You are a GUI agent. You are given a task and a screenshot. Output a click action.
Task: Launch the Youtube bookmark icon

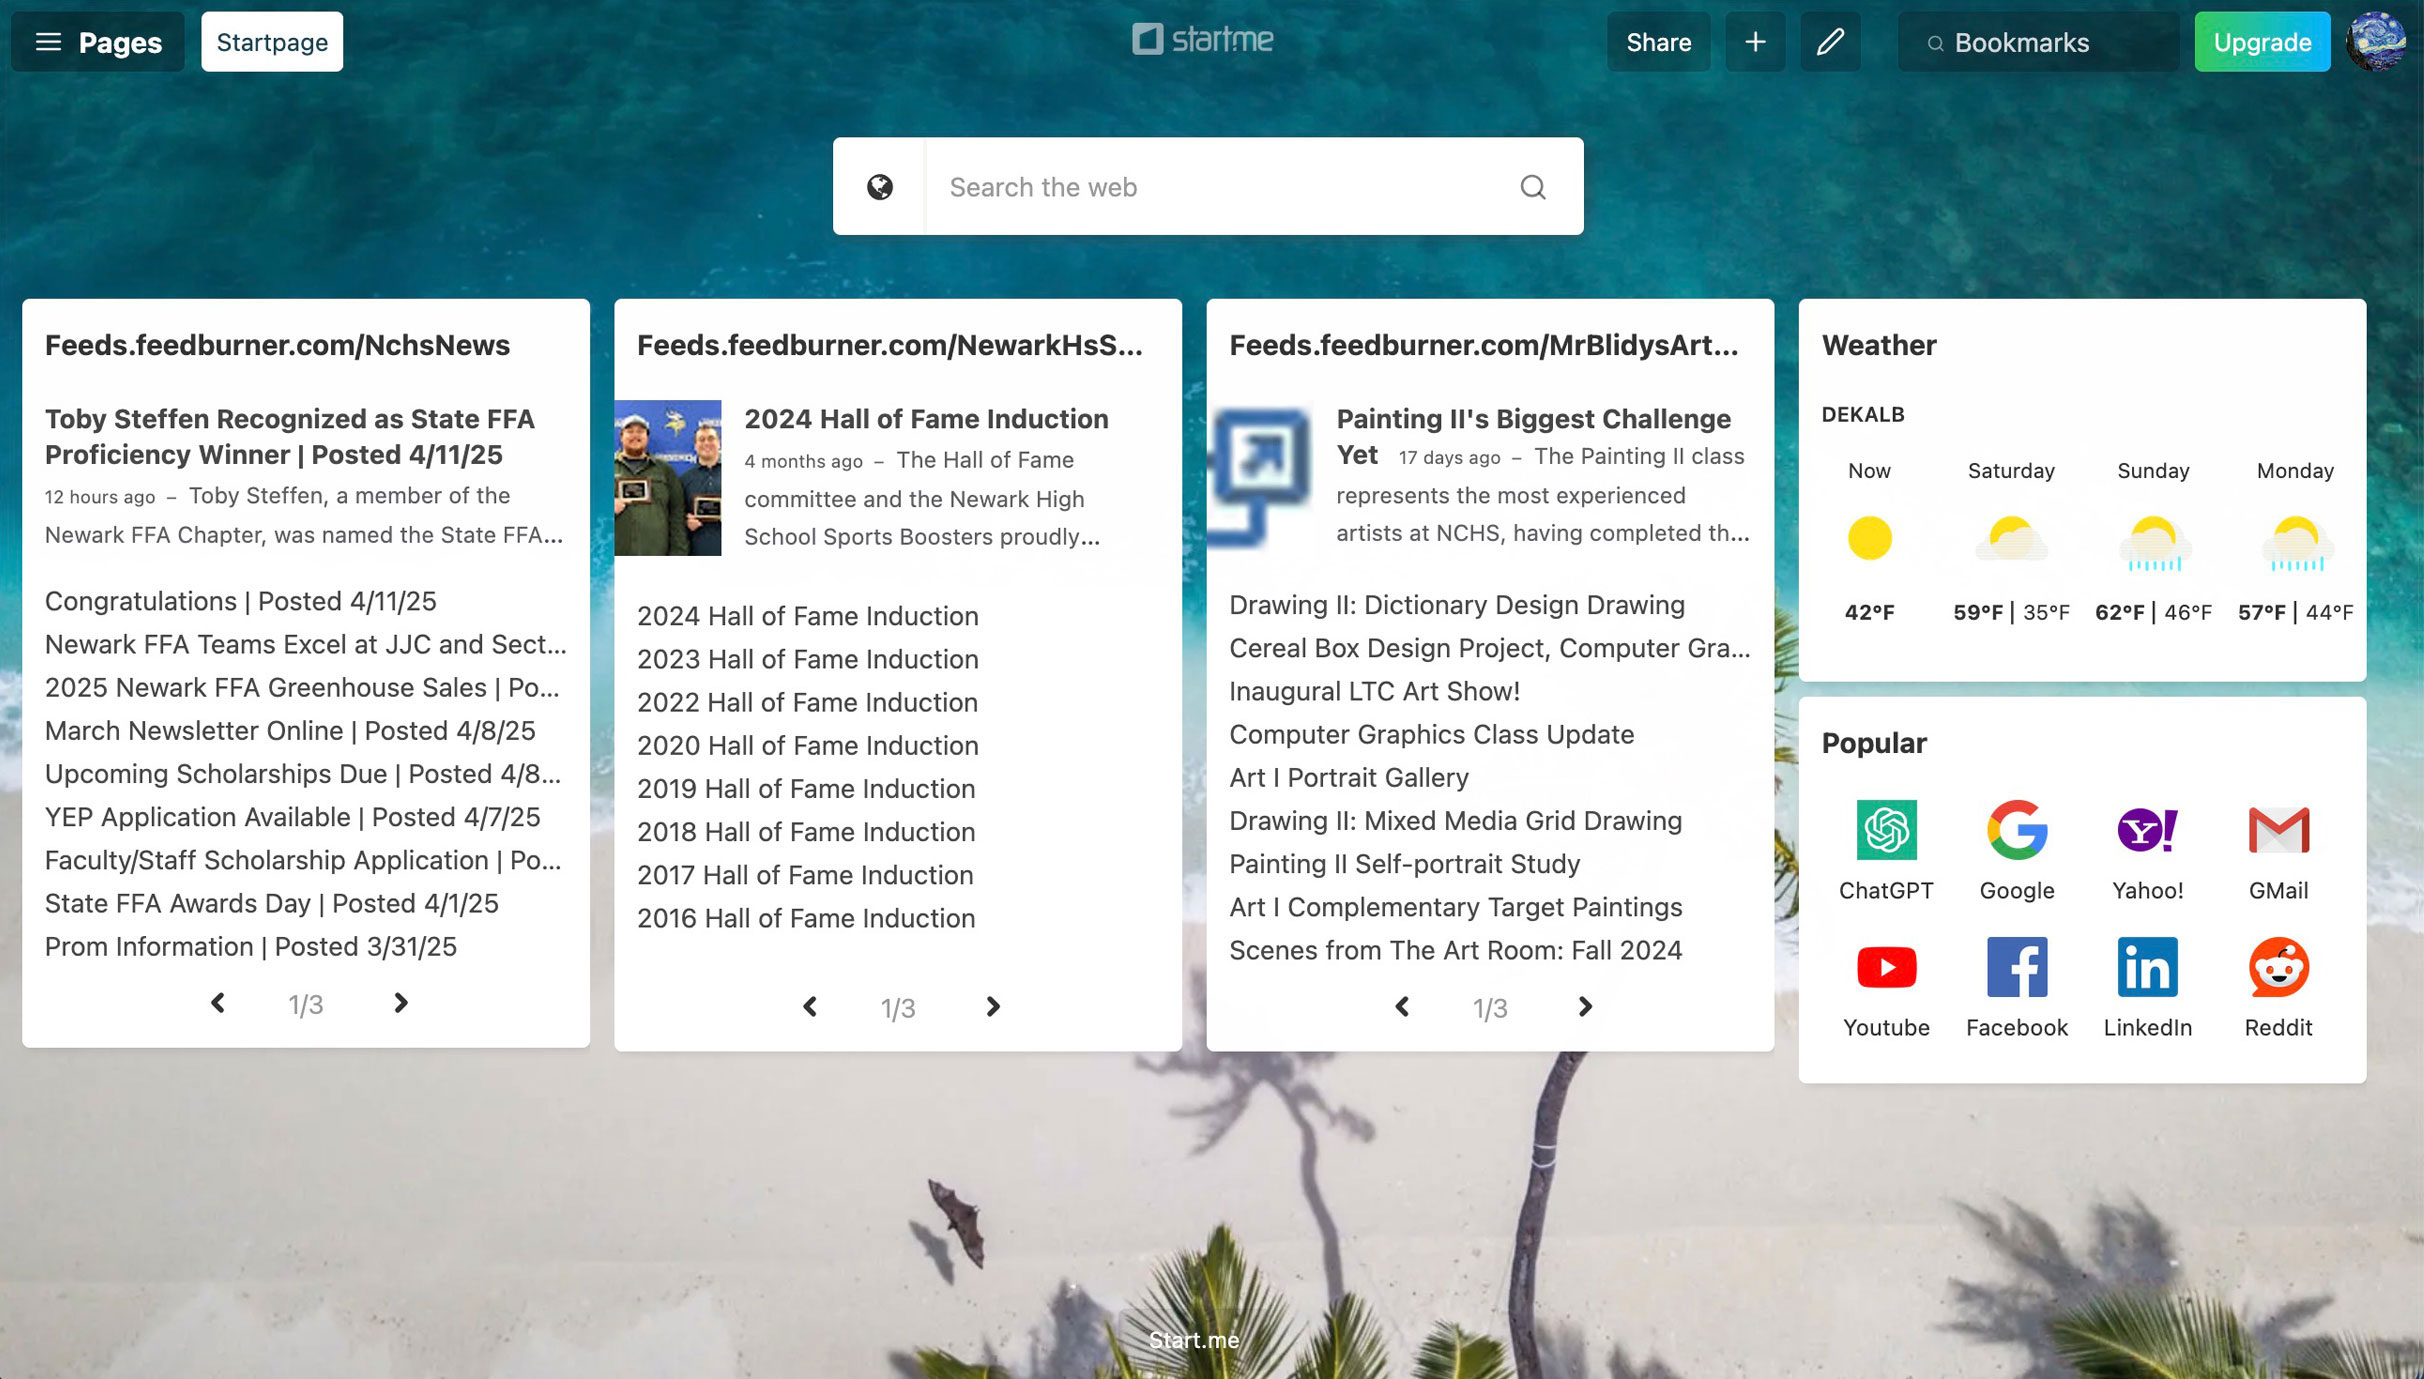1886,967
